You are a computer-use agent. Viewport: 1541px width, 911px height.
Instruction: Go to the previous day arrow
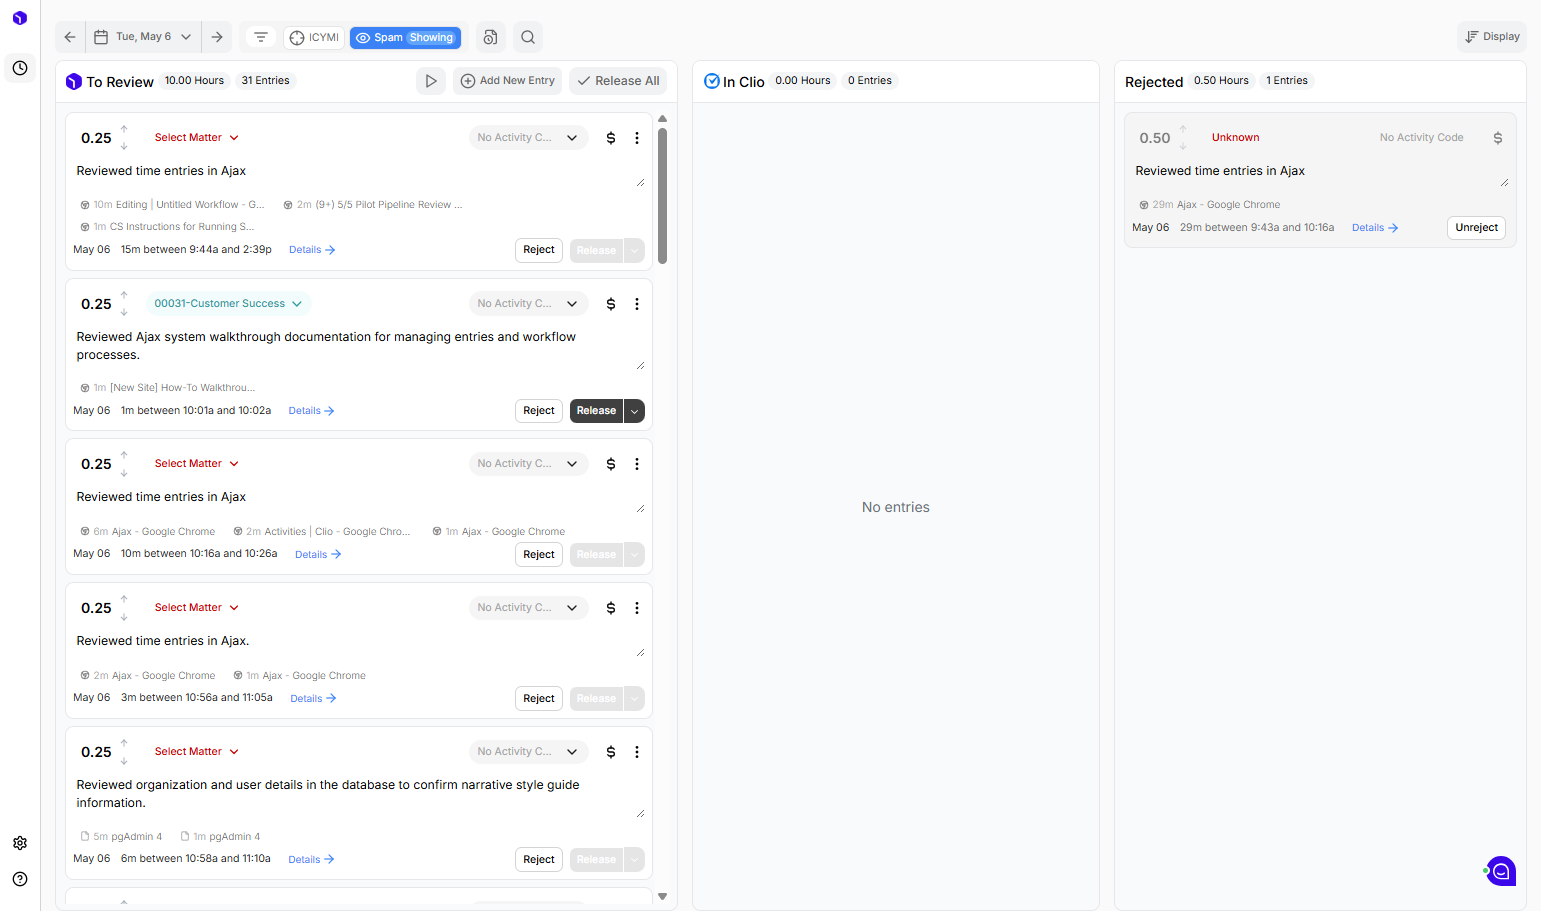(70, 37)
